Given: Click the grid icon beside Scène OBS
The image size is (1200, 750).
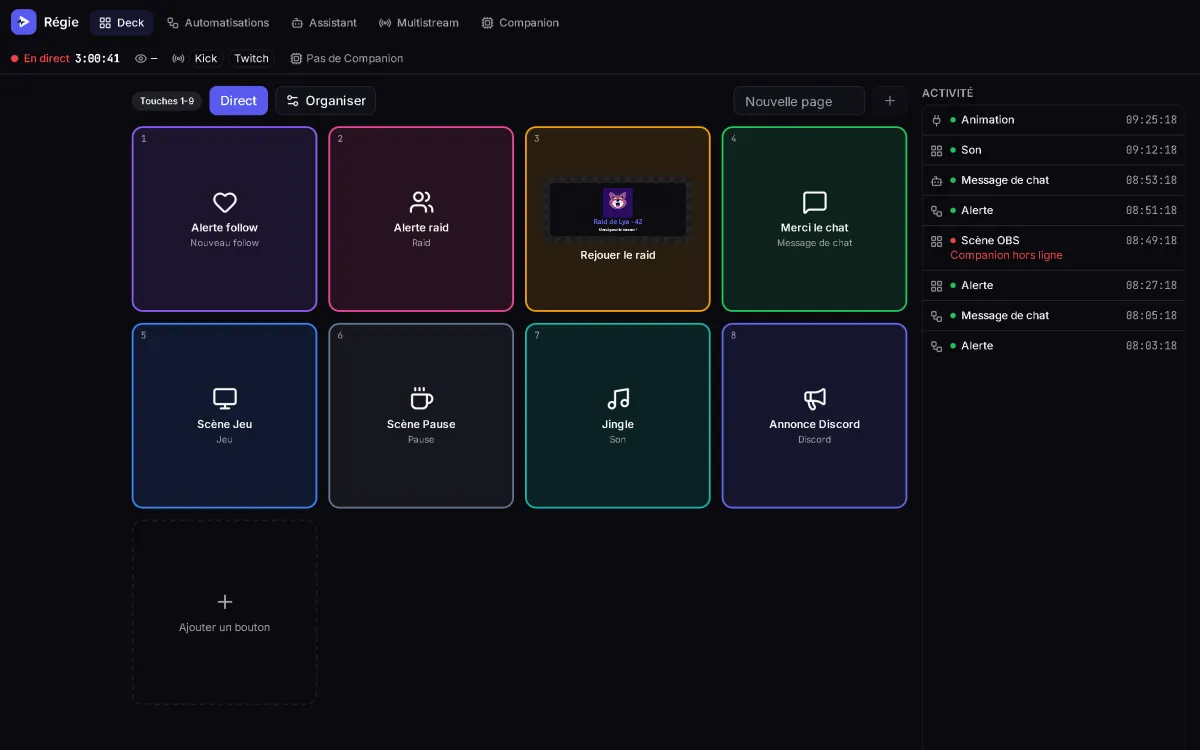Looking at the screenshot, I should 937,241.
